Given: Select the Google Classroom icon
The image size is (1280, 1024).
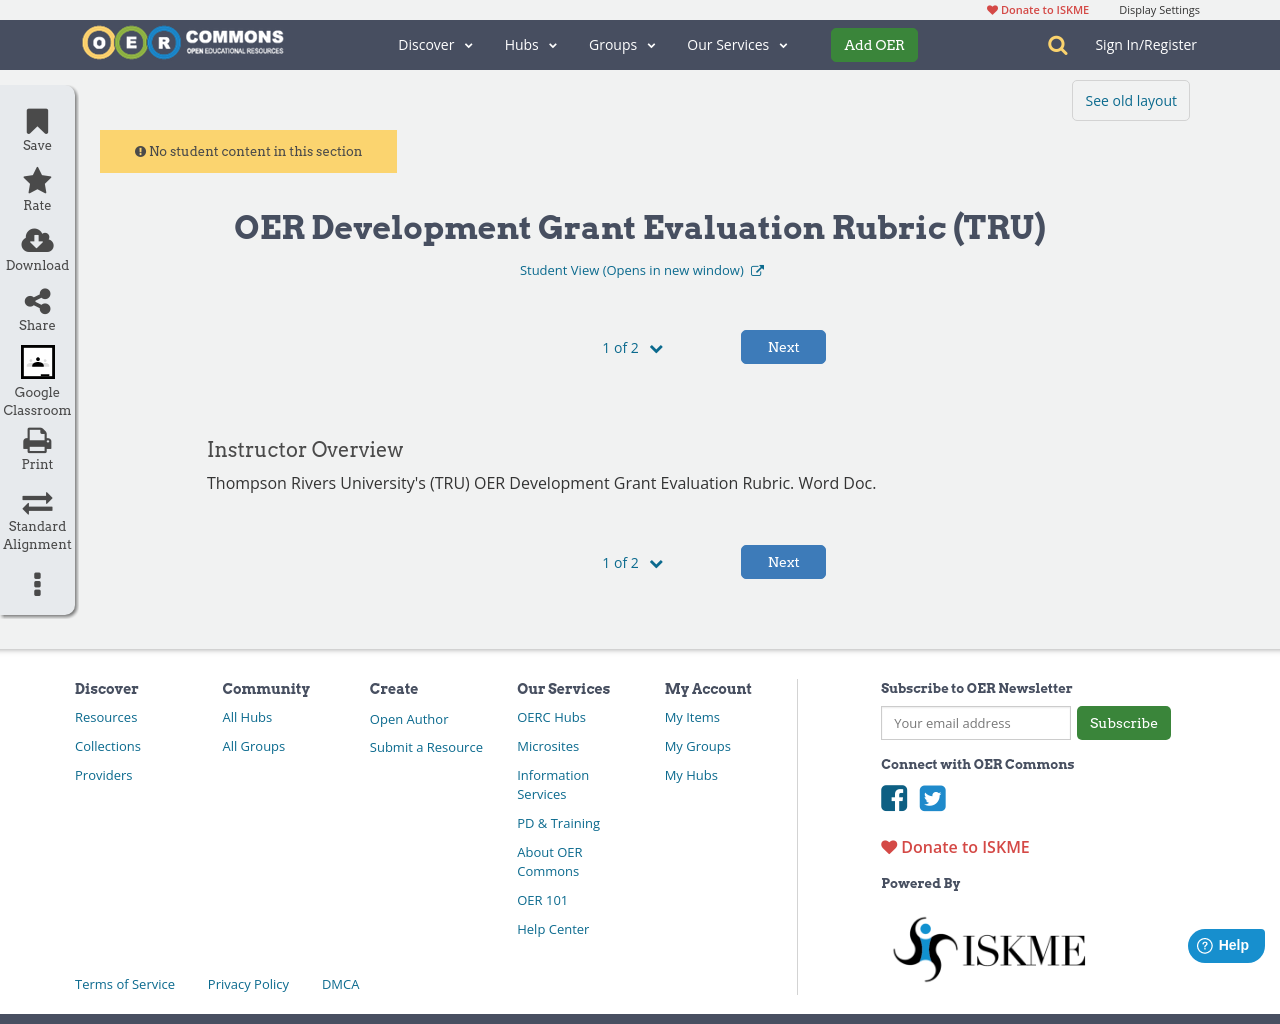Looking at the screenshot, I should (x=36, y=362).
